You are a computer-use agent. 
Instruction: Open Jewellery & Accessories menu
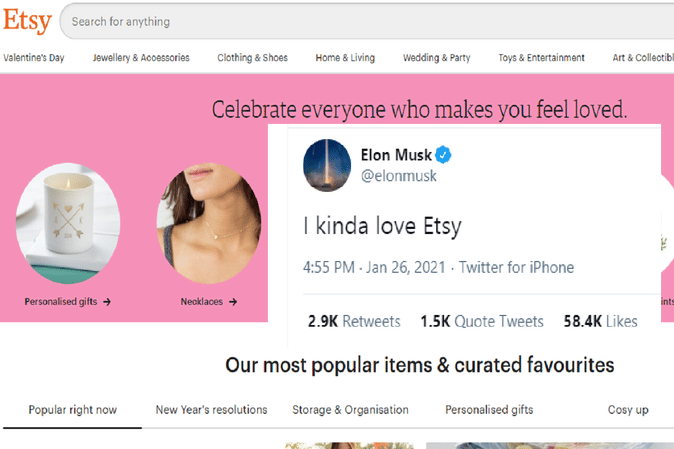(141, 58)
